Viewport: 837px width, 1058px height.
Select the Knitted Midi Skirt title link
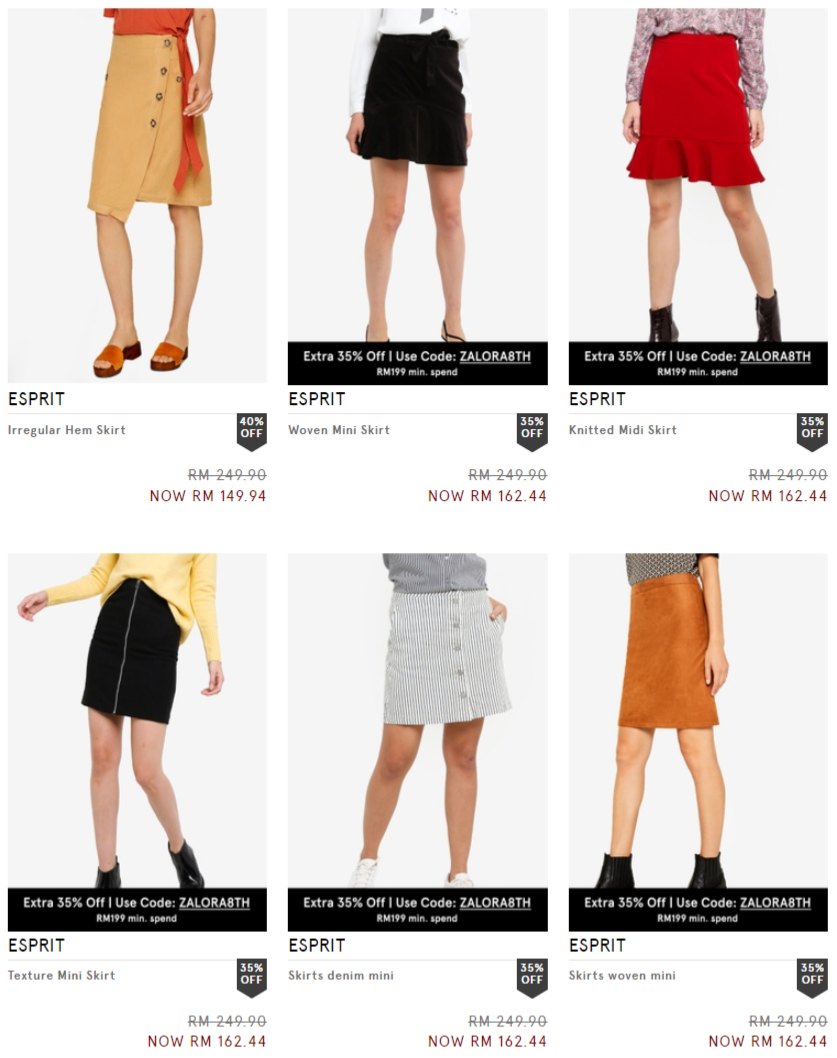622,430
